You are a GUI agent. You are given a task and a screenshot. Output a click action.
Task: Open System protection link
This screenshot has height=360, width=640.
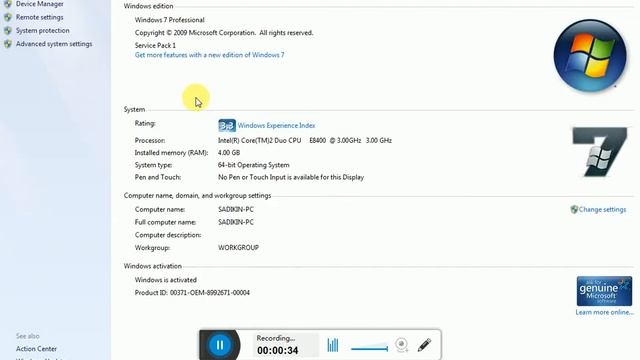[x=42, y=31]
